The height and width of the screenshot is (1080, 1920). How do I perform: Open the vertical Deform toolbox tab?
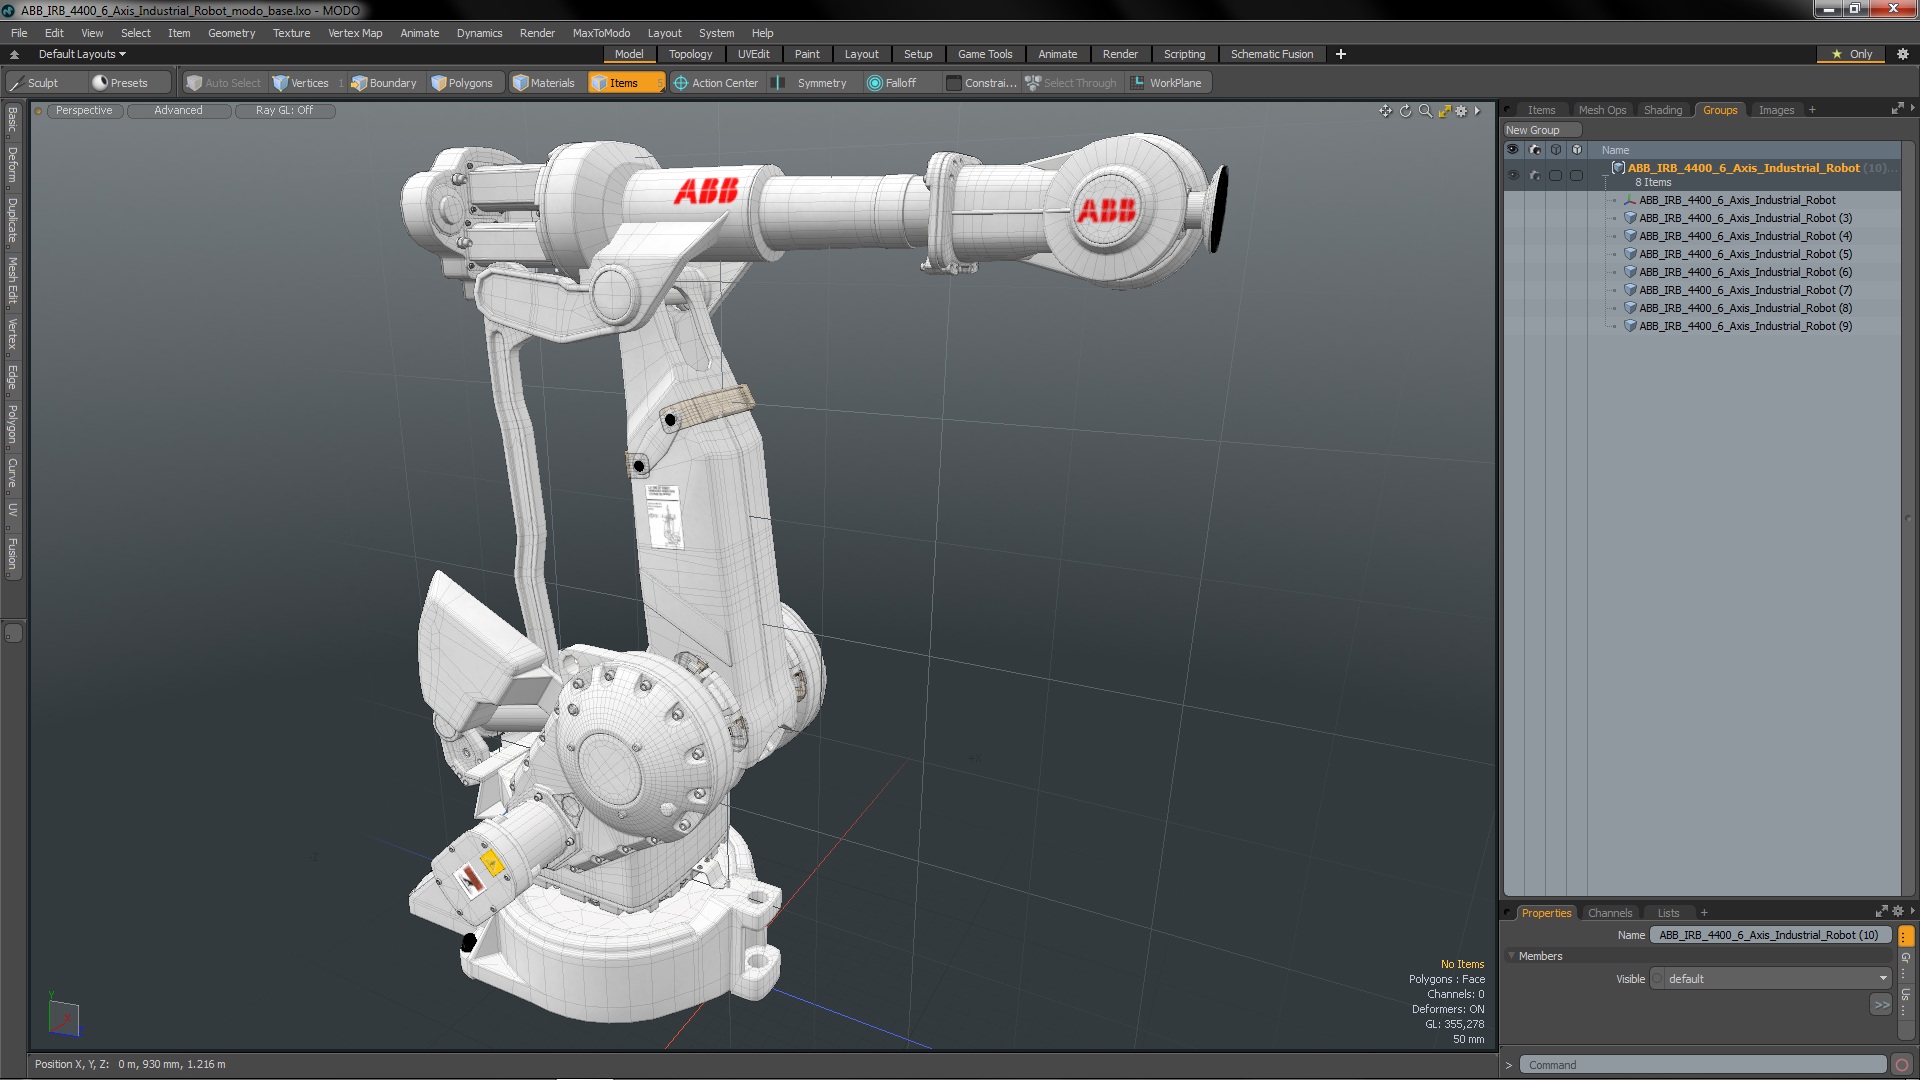[12, 165]
